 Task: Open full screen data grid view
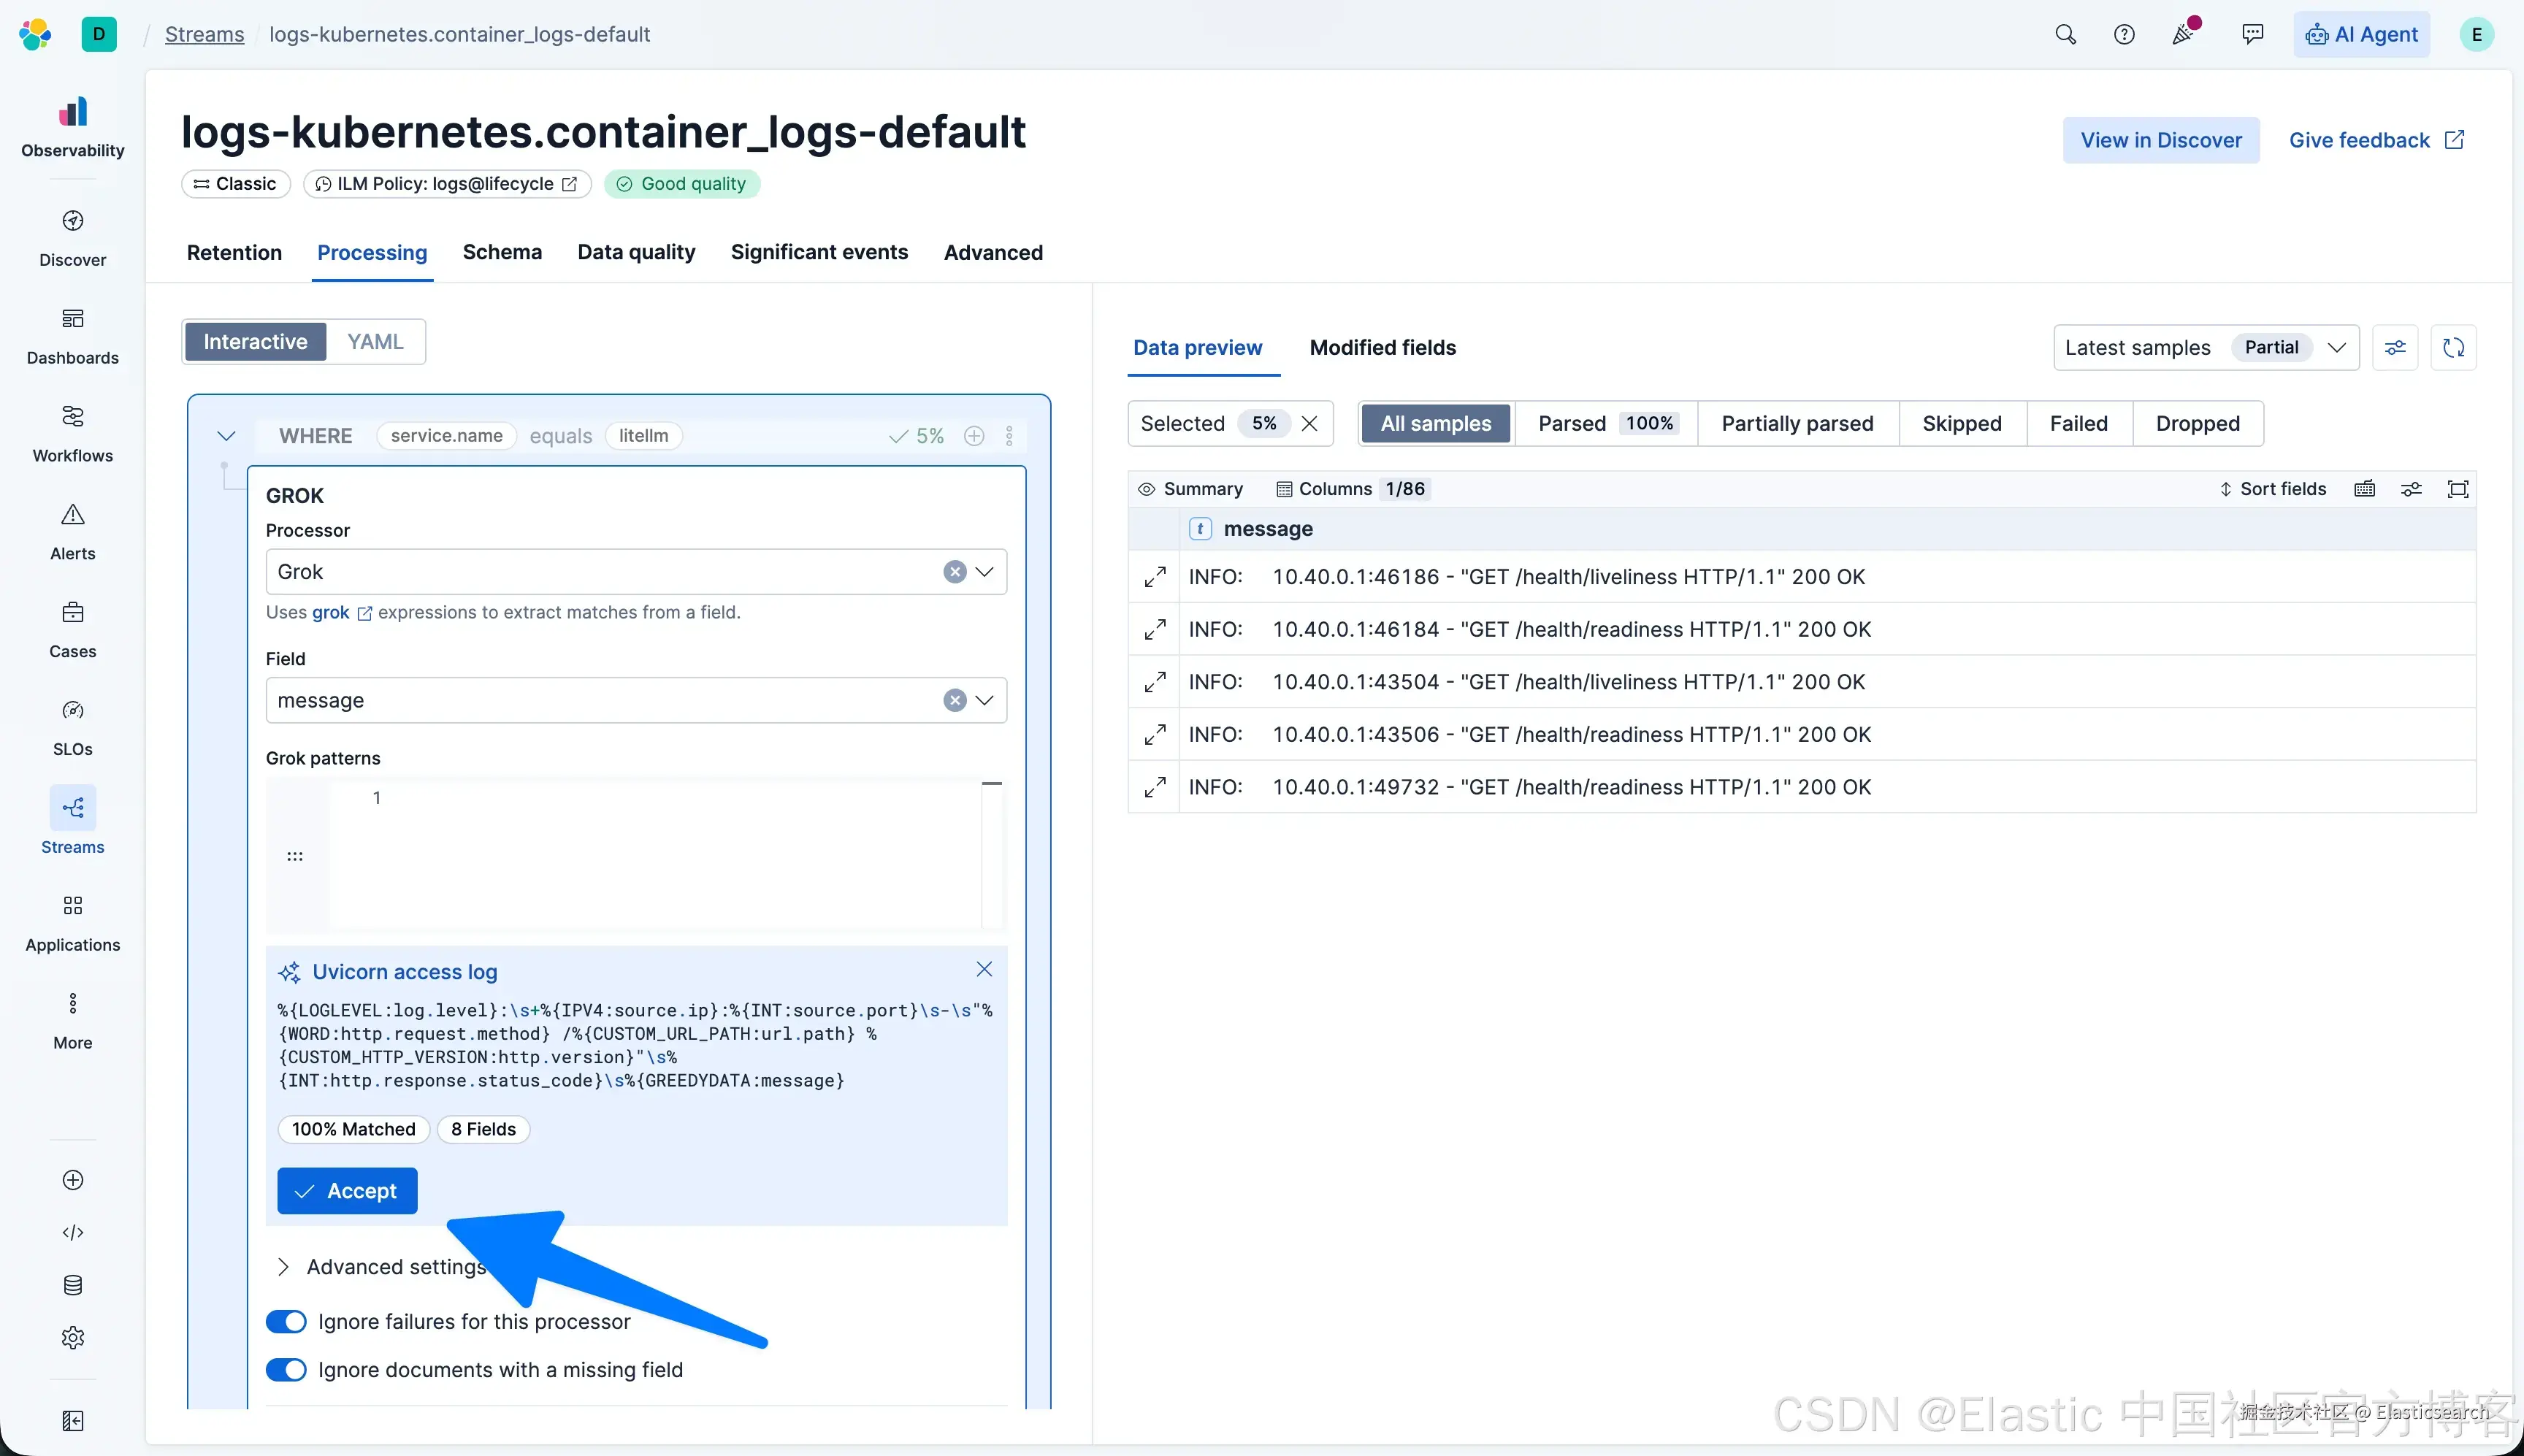click(2457, 489)
